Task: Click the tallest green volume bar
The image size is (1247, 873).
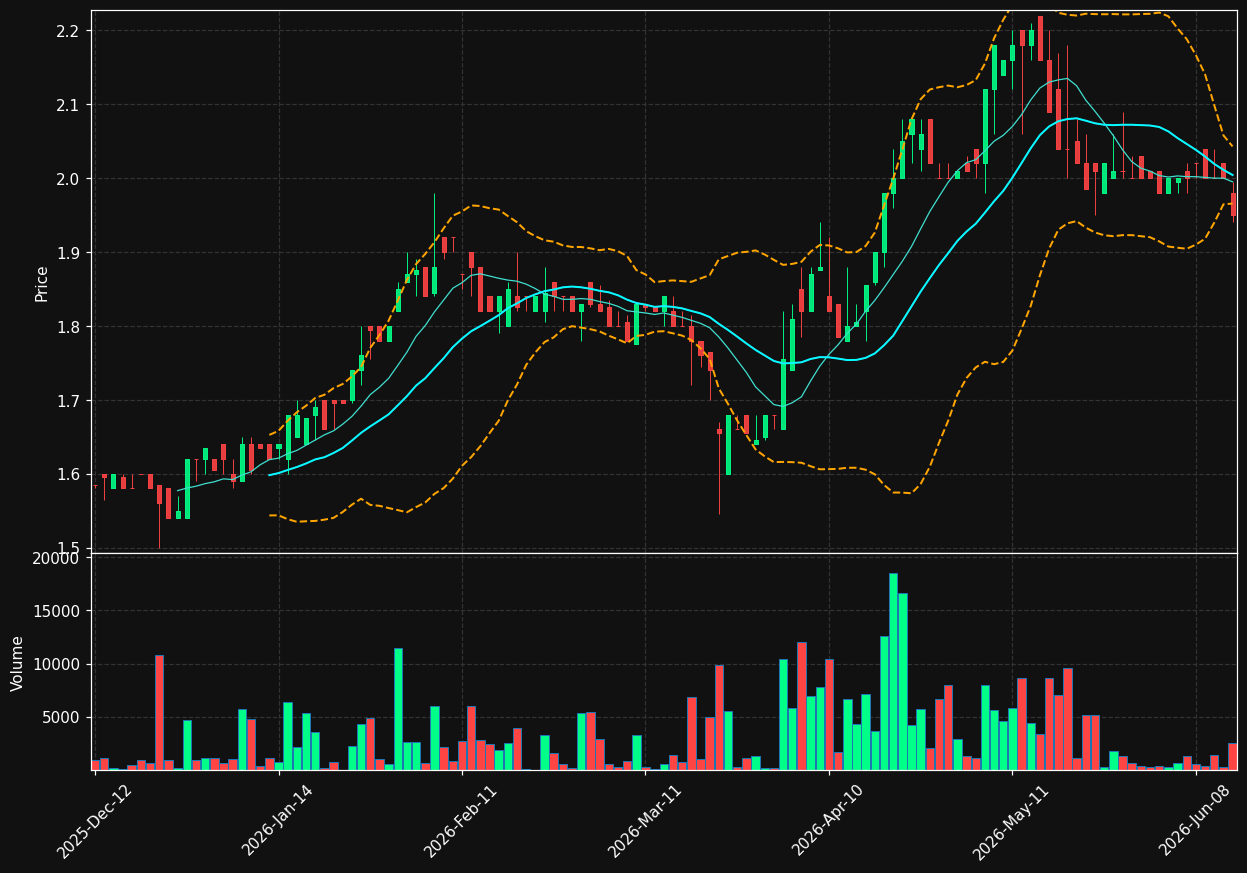Action: click(x=893, y=671)
